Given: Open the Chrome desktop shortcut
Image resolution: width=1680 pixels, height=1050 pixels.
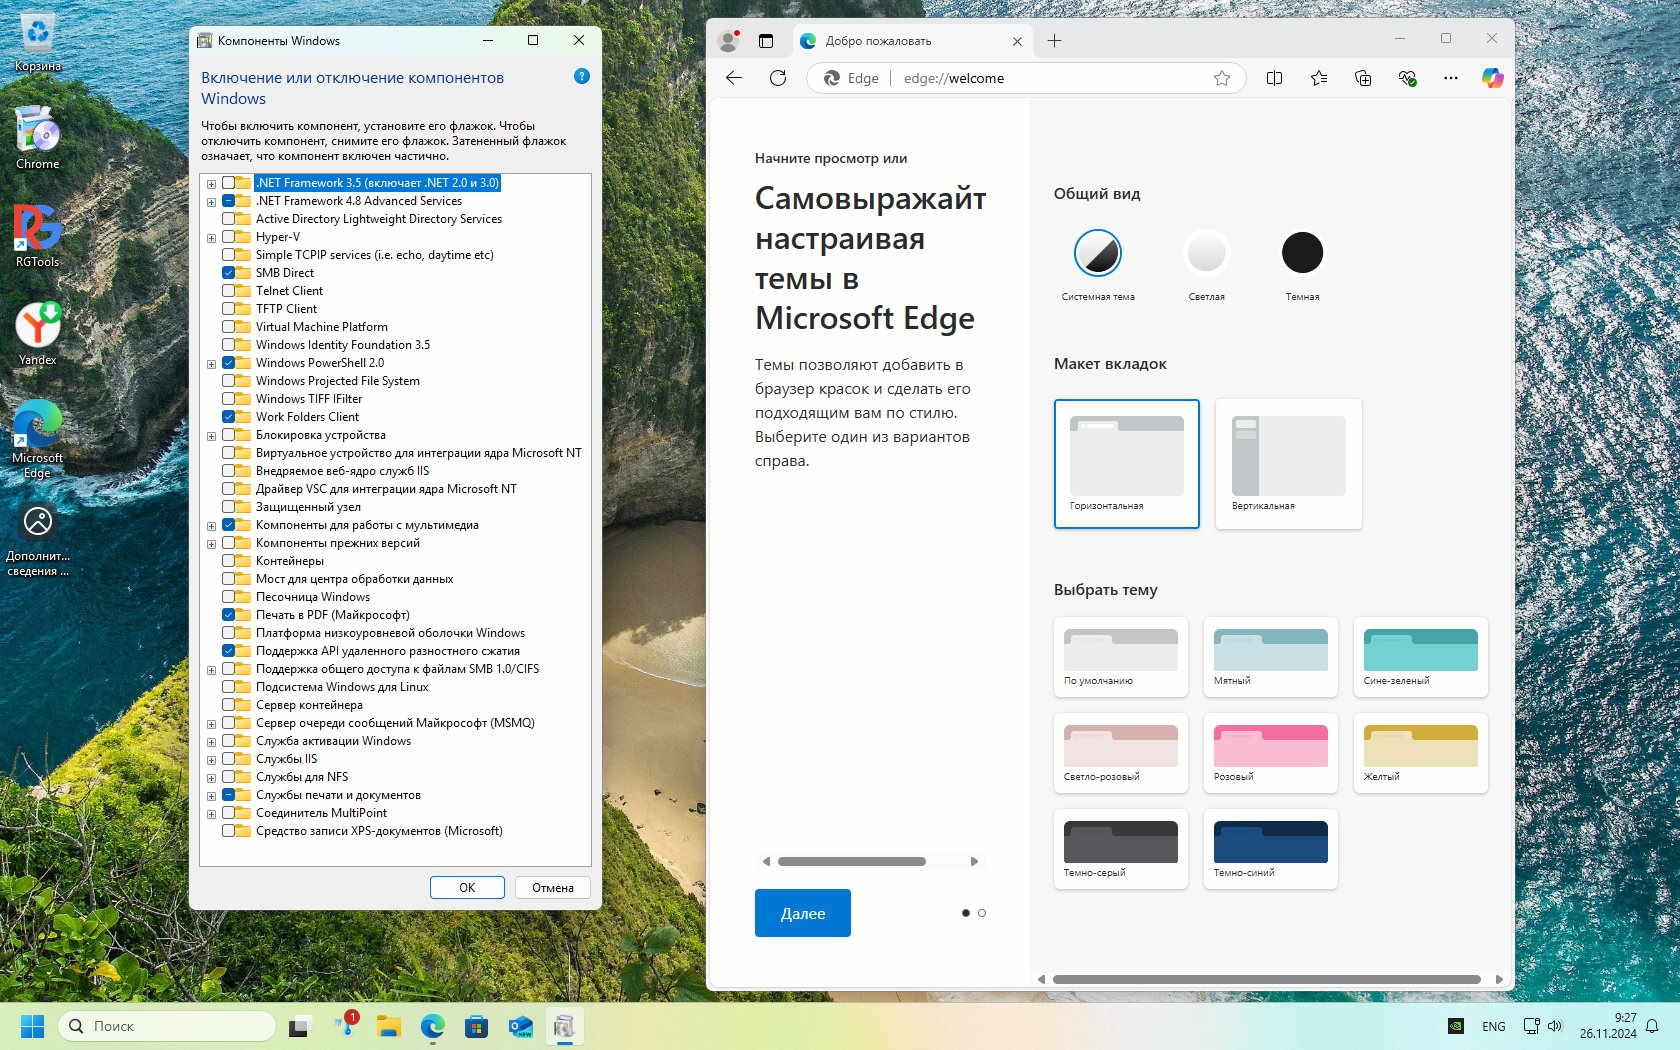Looking at the screenshot, I should click(38, 138).
